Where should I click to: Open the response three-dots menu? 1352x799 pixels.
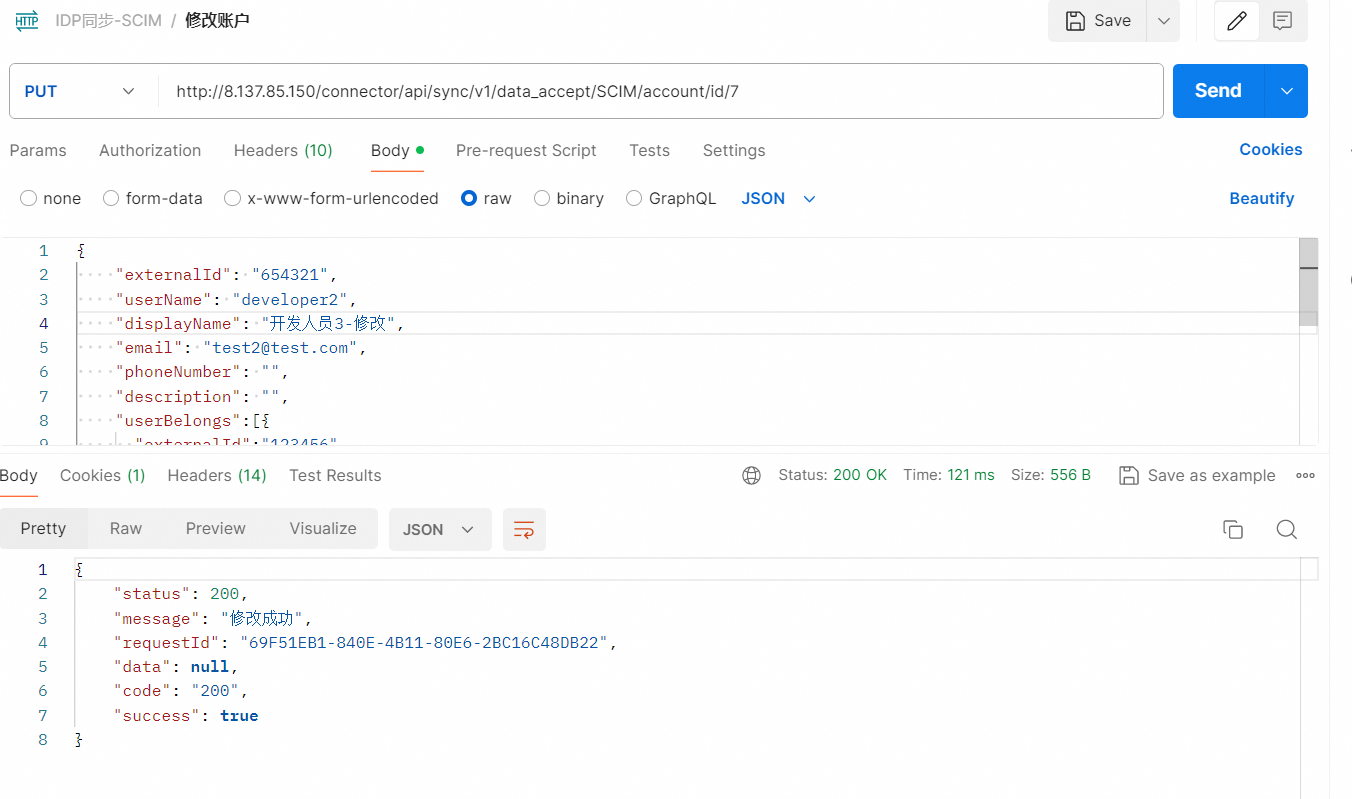coord(1305,475)
